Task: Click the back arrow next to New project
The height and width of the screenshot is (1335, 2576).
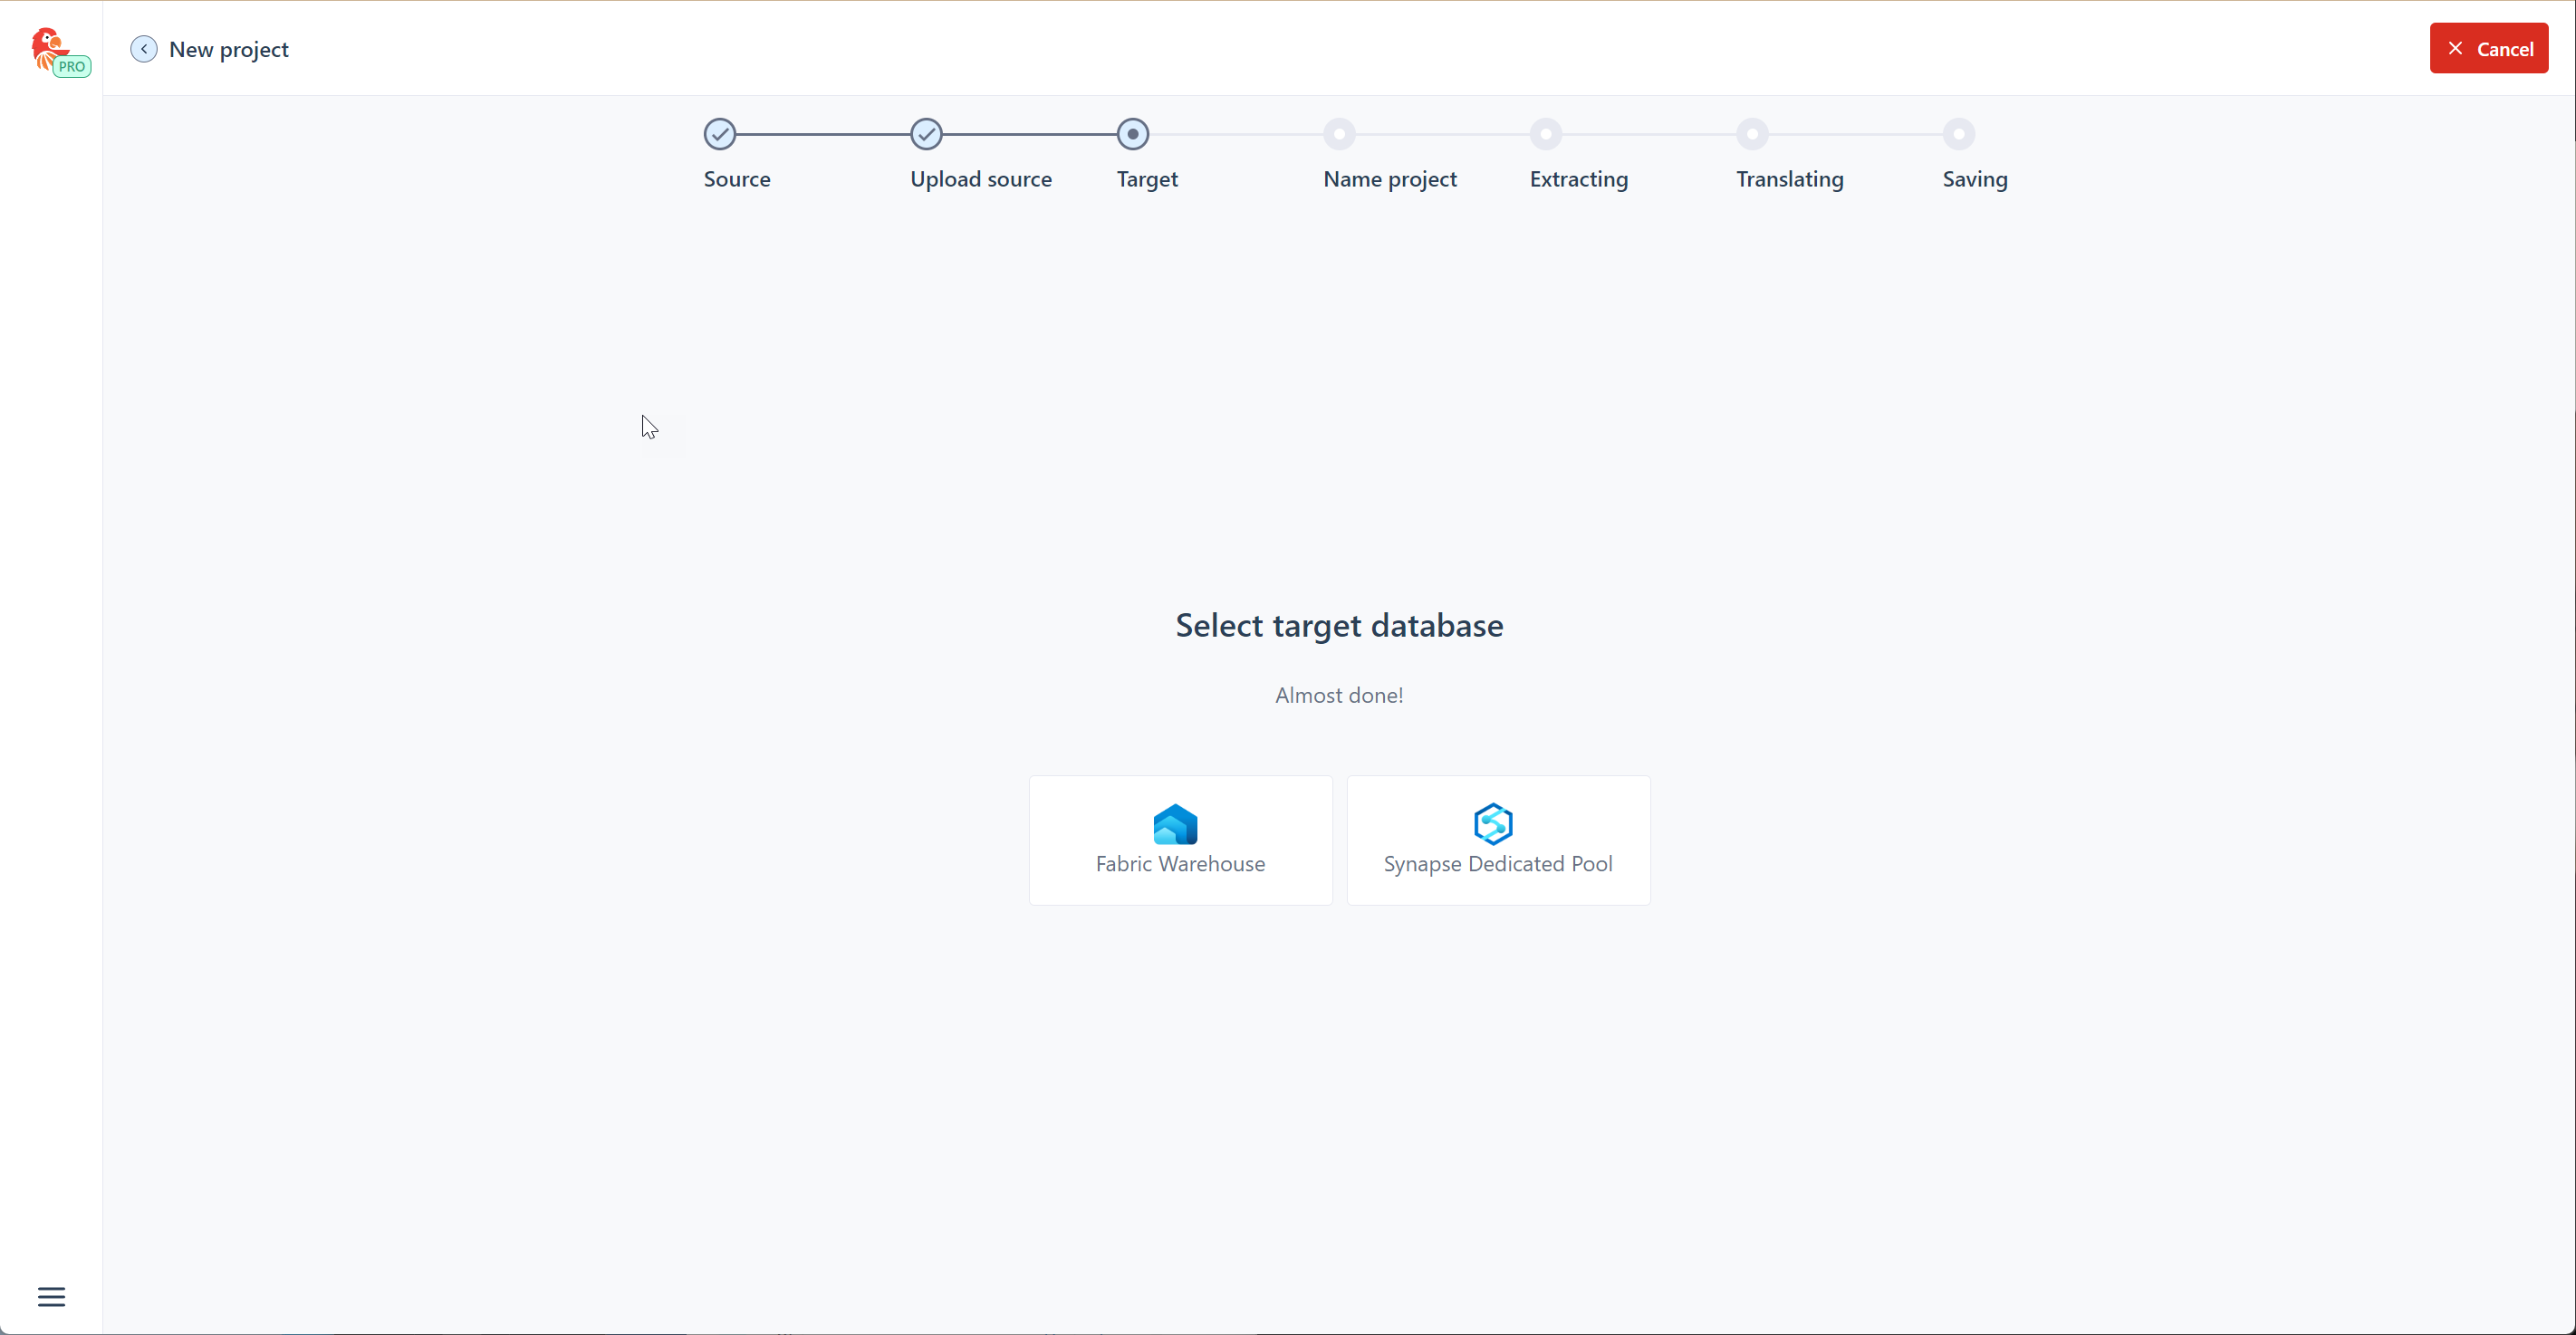Action: coord(144,49)
